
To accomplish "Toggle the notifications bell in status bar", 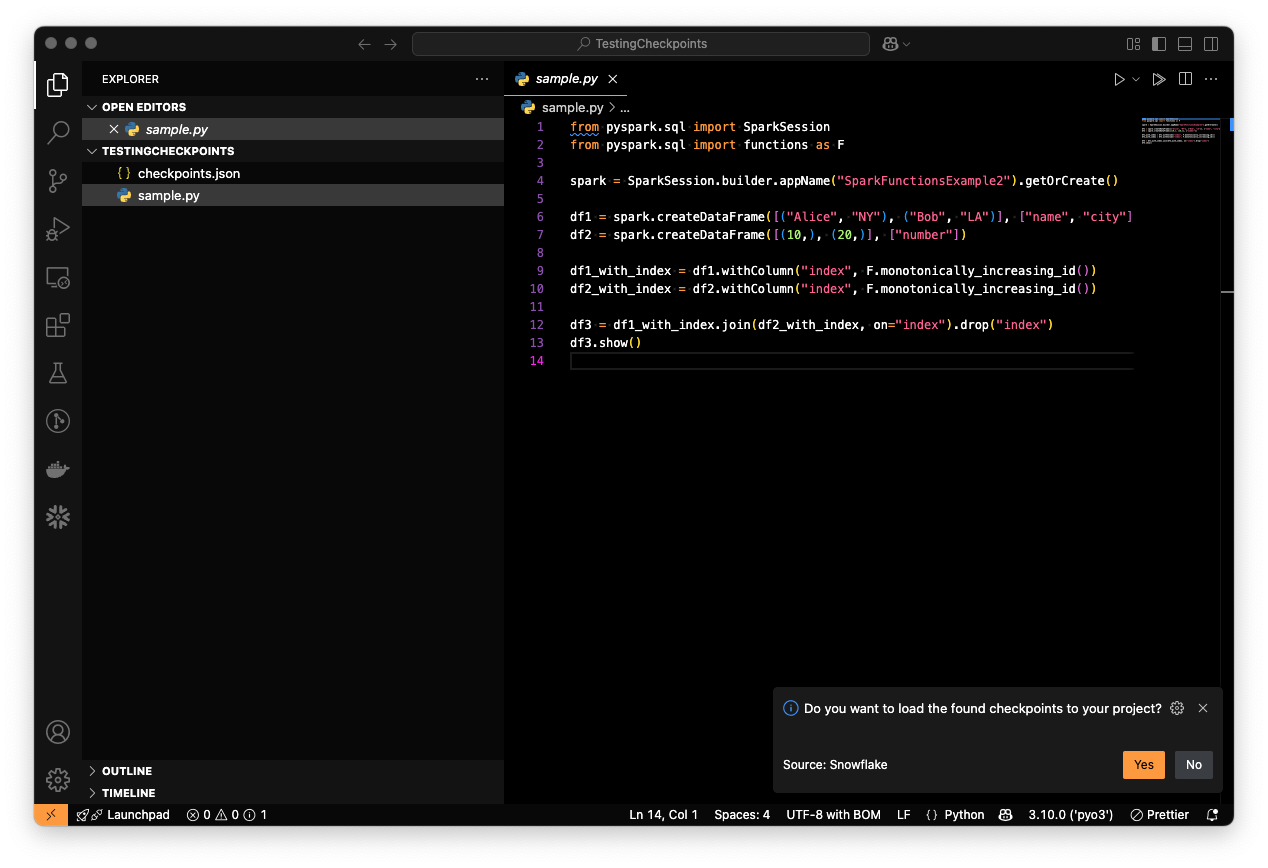I will pos(1211,814).
